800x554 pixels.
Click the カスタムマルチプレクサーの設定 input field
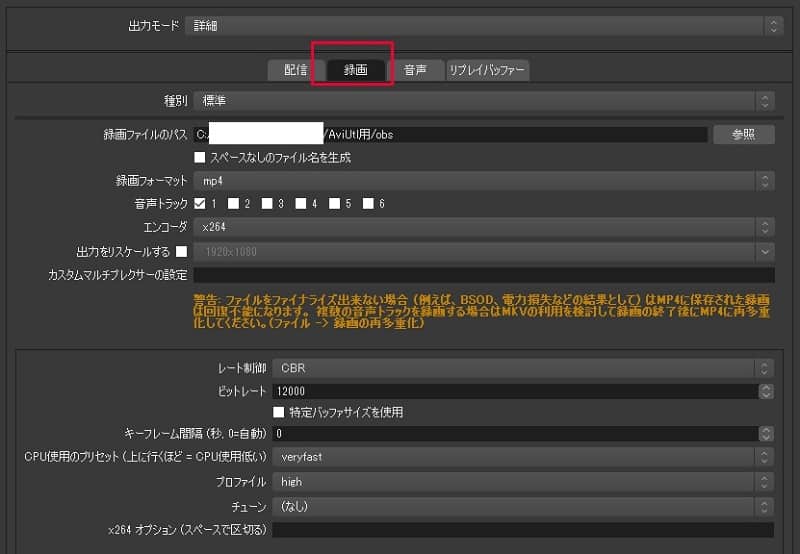[484, 275]
